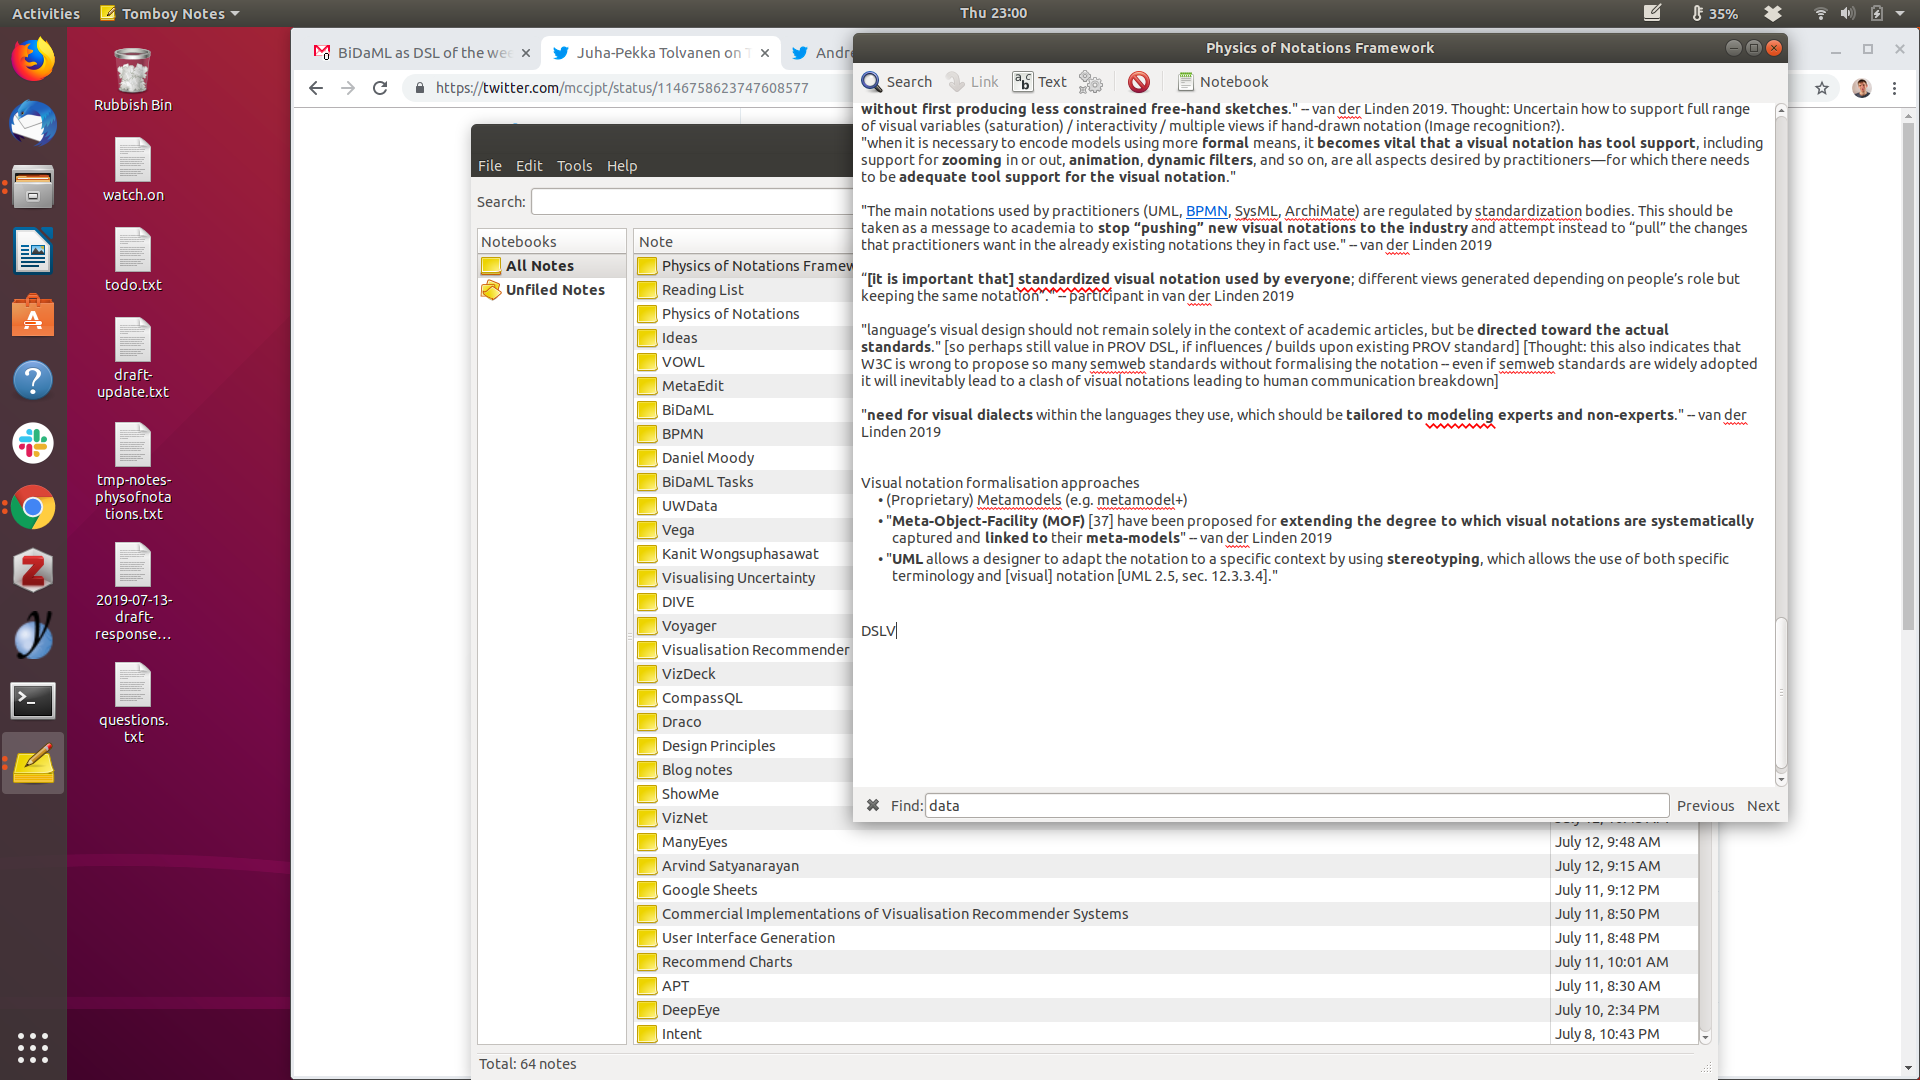Open the Tomboy Notes app menu dropdown
The height and width of the screenshot is (1080, 1920).
tap(170, 14)
